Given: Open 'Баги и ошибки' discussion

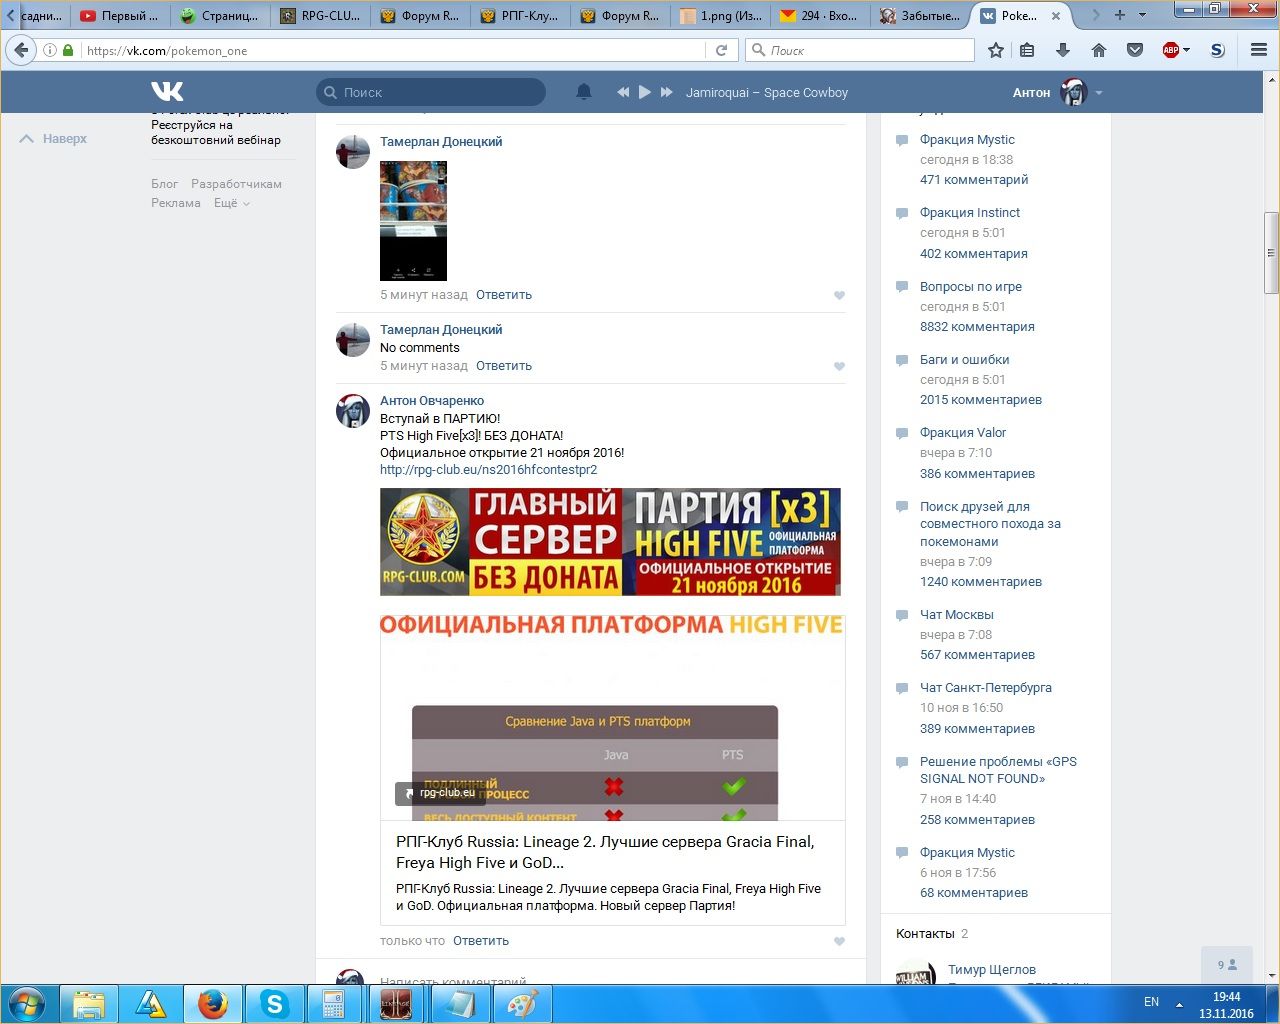Looking at the screenshot, I should pyautogui.click(x=964, y=360).
